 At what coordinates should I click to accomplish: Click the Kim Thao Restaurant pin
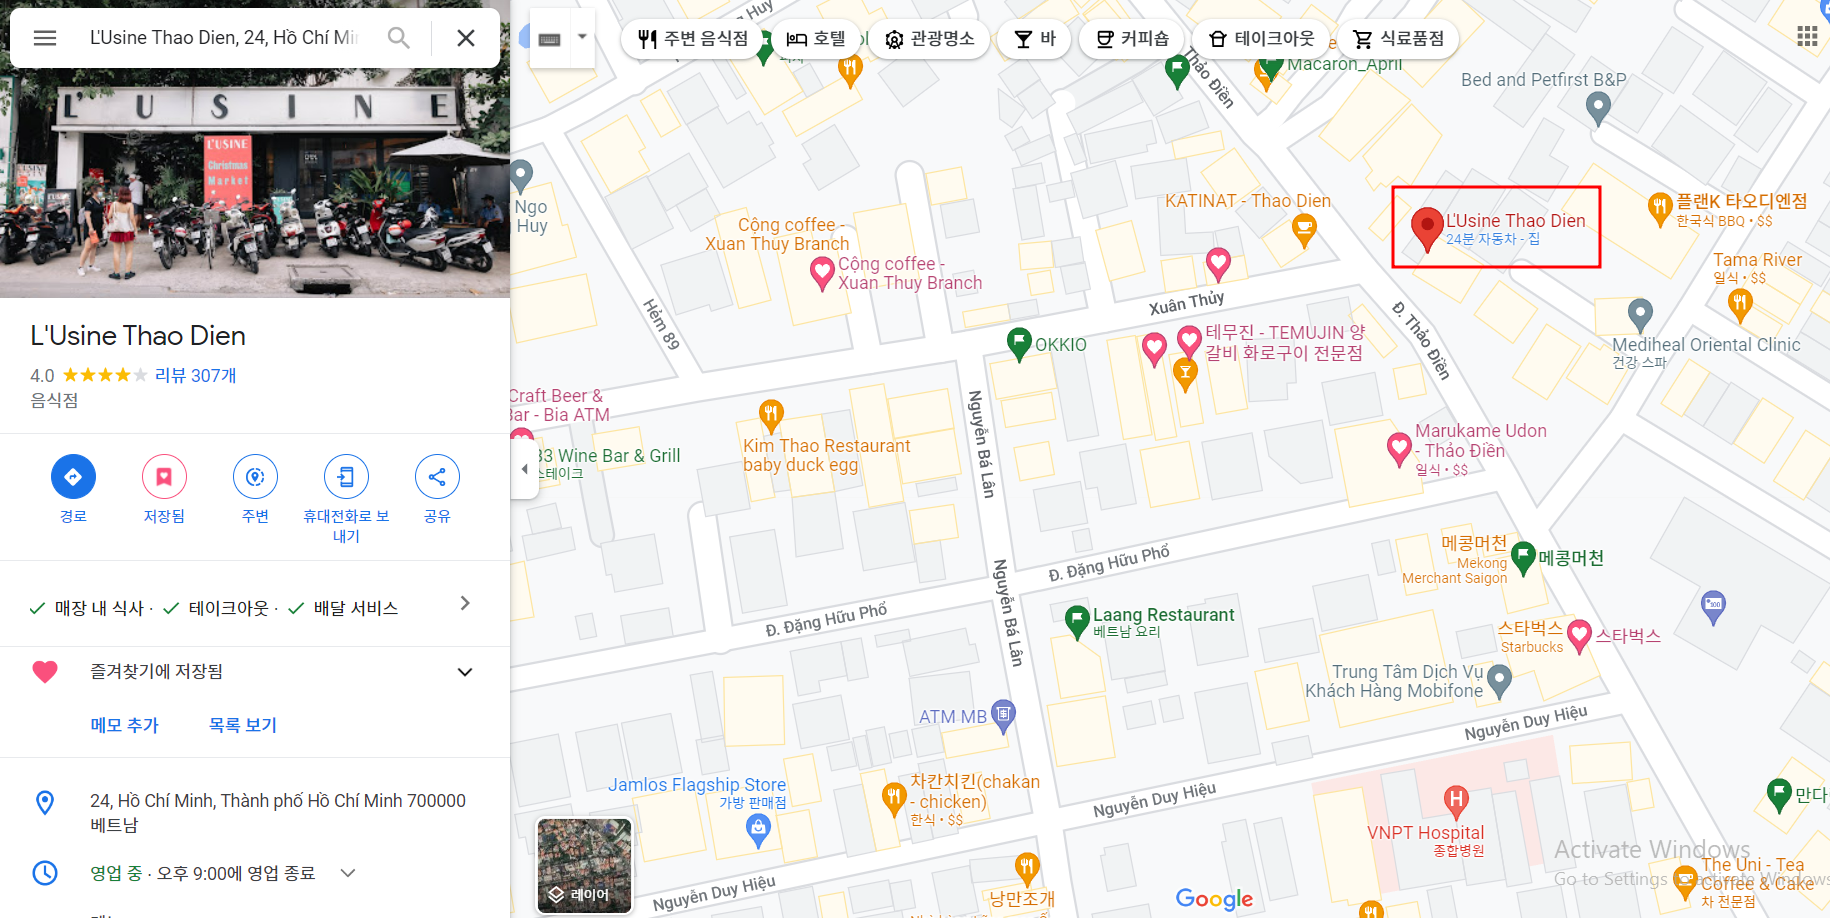(771, 415)
